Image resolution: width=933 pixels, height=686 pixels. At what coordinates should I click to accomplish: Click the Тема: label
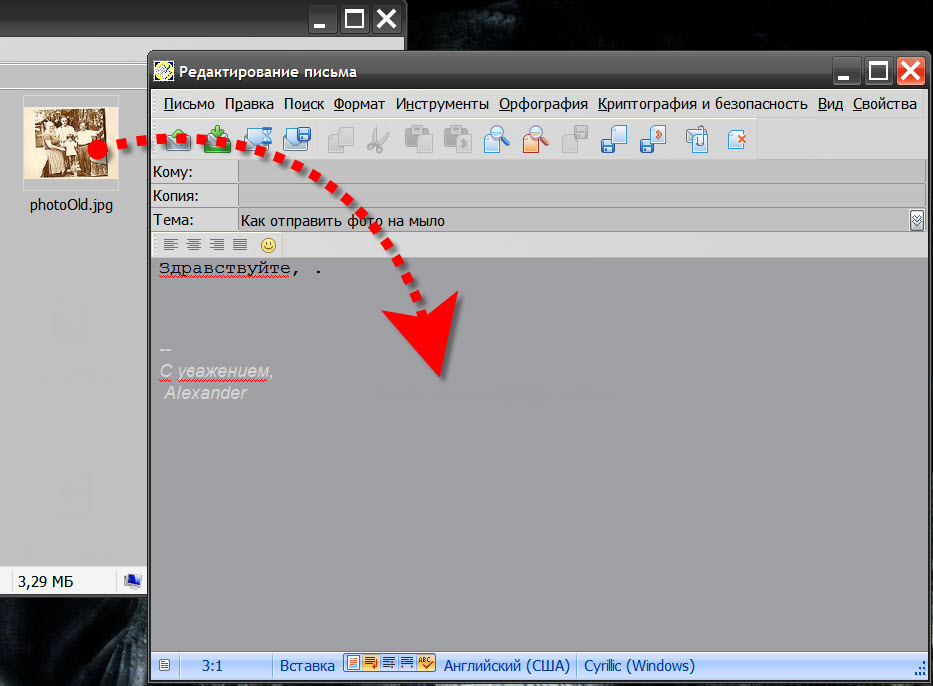coord(195,220)
